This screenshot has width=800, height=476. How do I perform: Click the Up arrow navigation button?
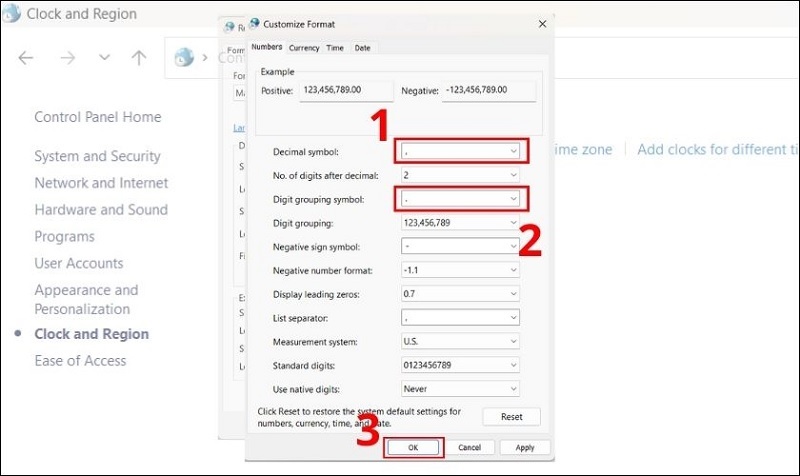pyautogui.click(x=139, y=58)
